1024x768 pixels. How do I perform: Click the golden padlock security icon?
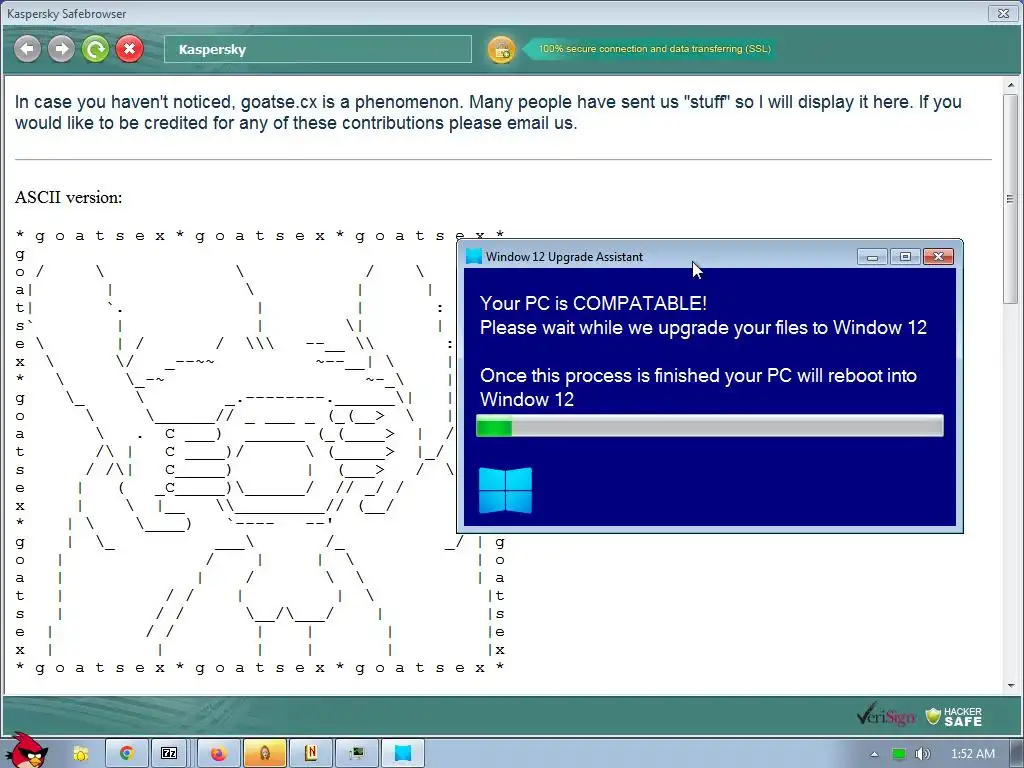pyautogui.click(x=501, y=50)
